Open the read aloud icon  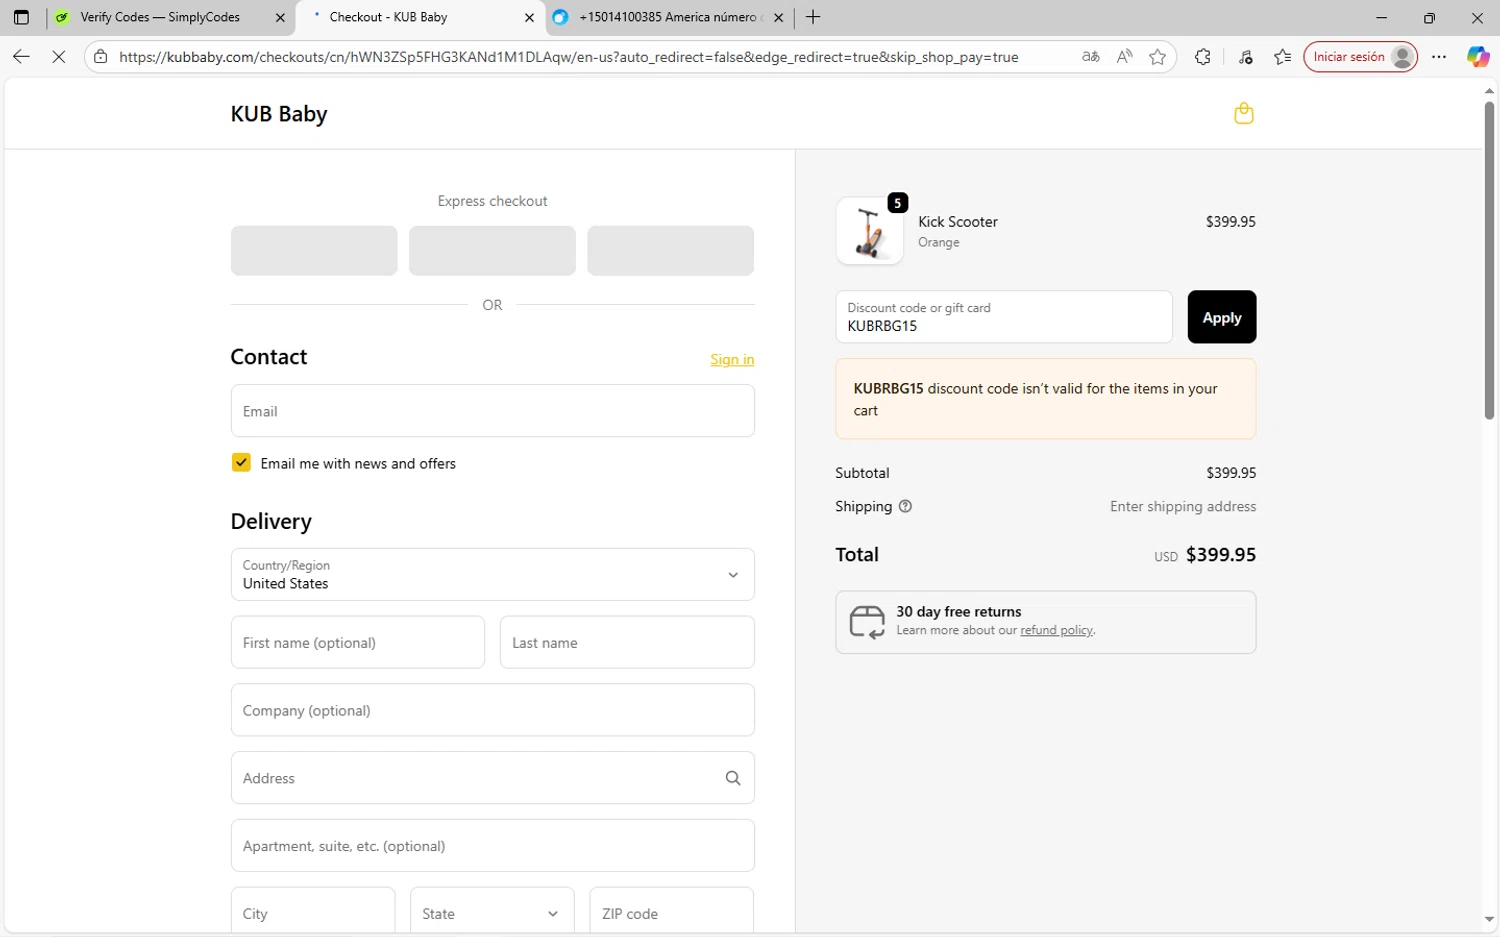(1125, 57)
